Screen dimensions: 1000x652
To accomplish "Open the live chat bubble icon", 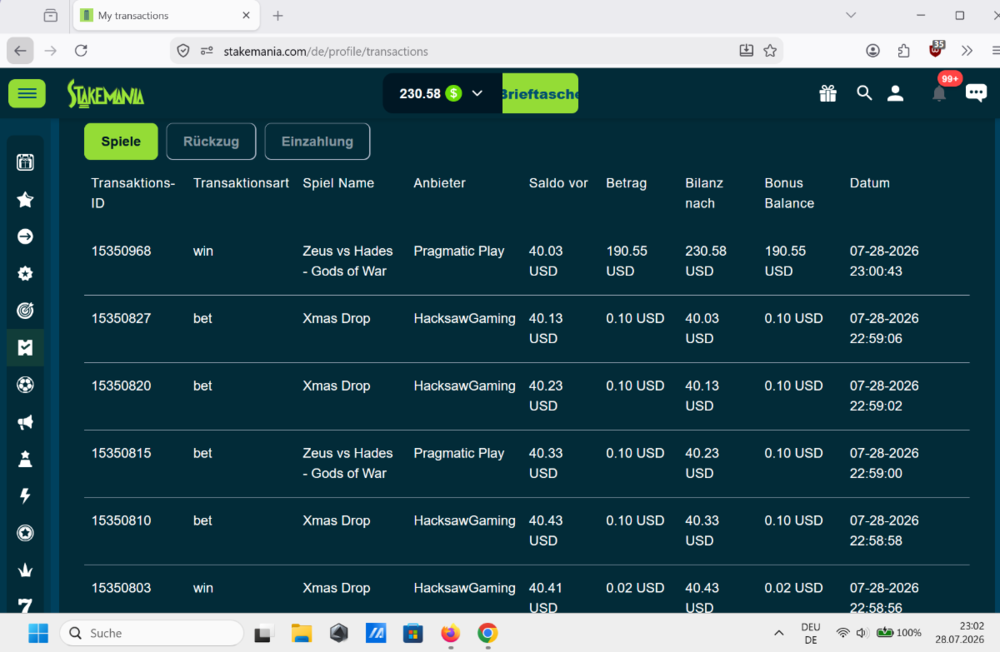I will click(976, 93).
